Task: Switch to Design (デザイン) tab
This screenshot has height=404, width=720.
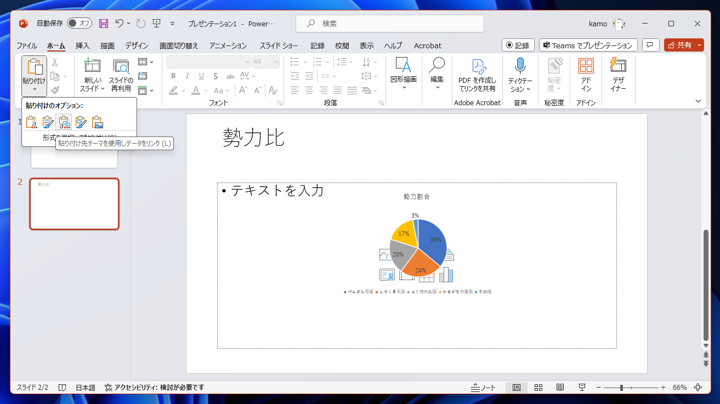Action: (137, 45)
